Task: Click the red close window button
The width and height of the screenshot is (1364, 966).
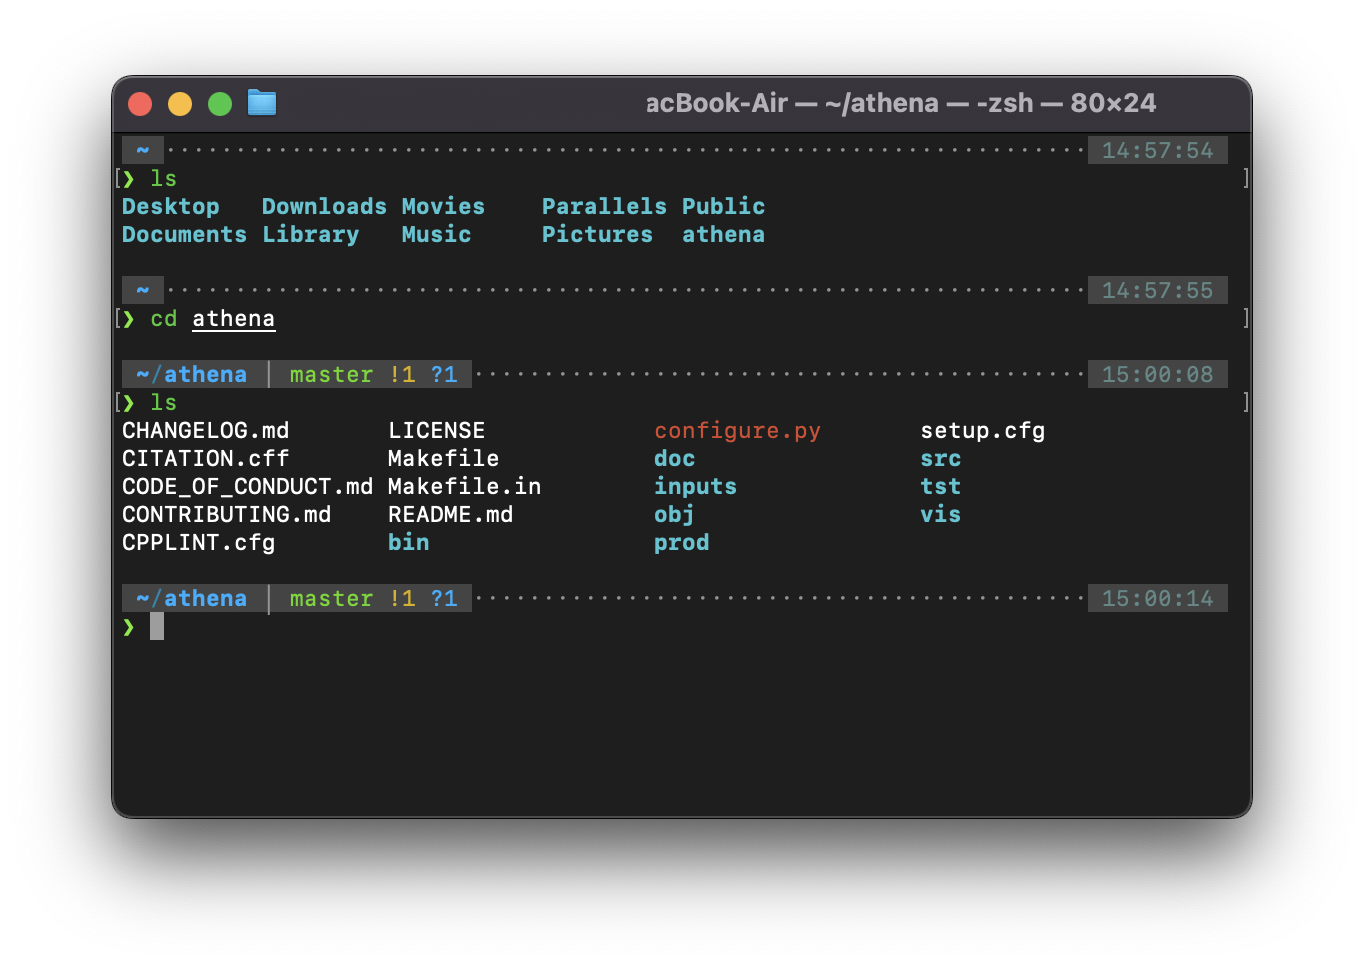Action: pos(140,104)
